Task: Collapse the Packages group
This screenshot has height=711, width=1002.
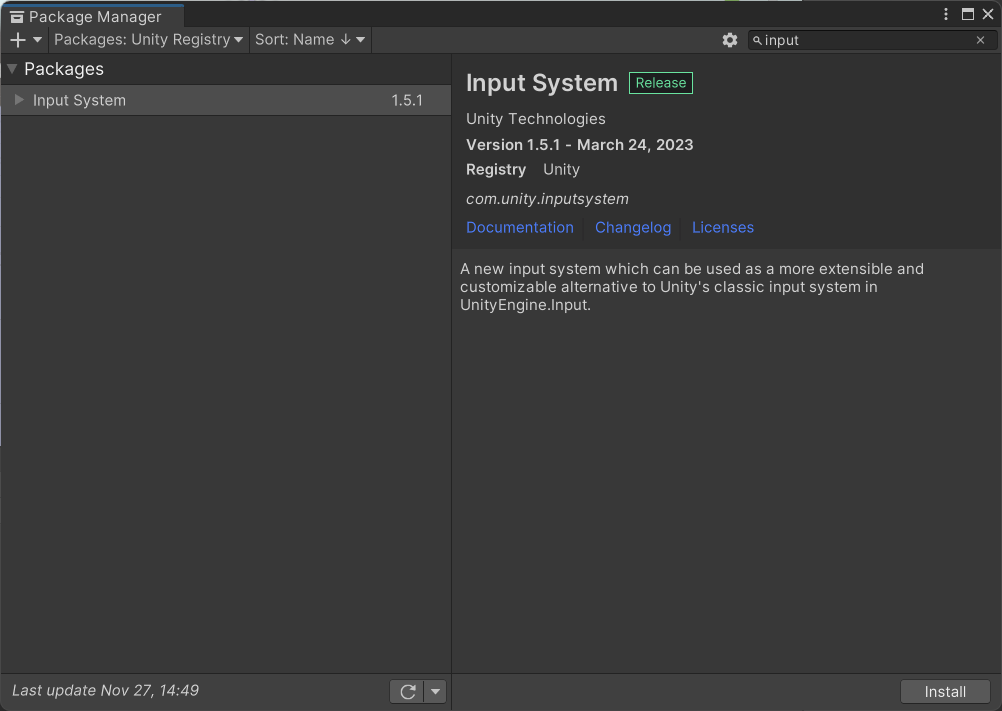Action: tap(12, 69)
